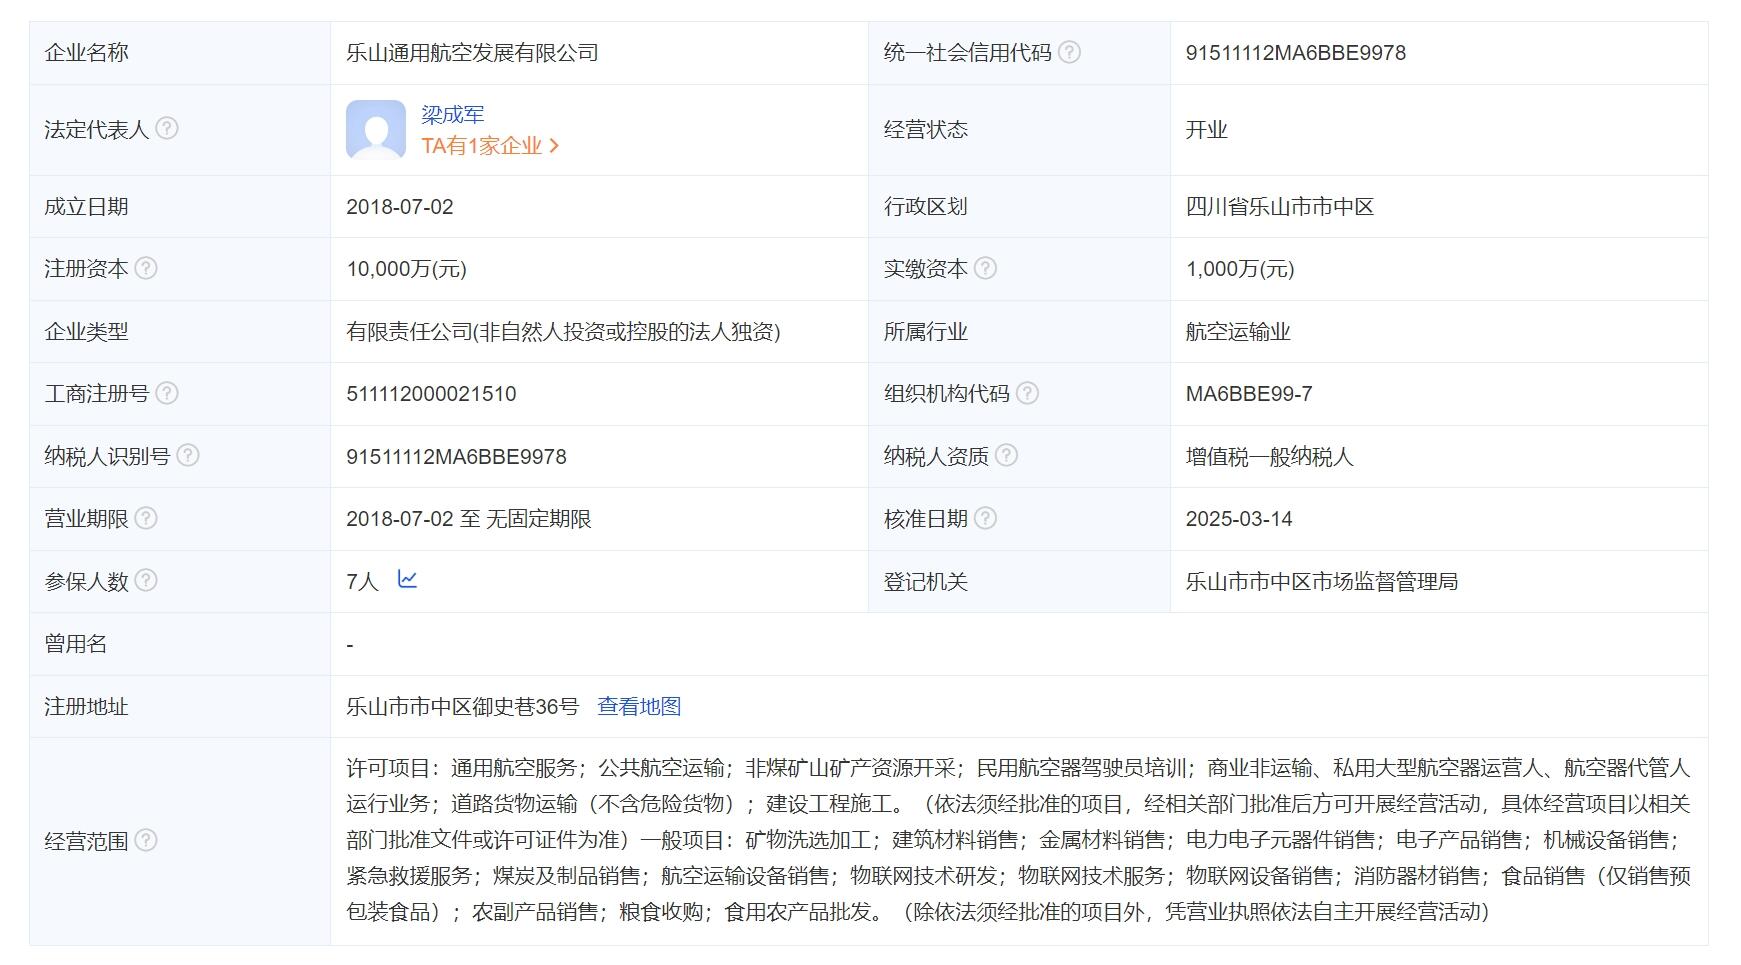Click the company name 乐山通用航空发展有限公司
The image size is (1741, 965).
(x=472, y=53)
